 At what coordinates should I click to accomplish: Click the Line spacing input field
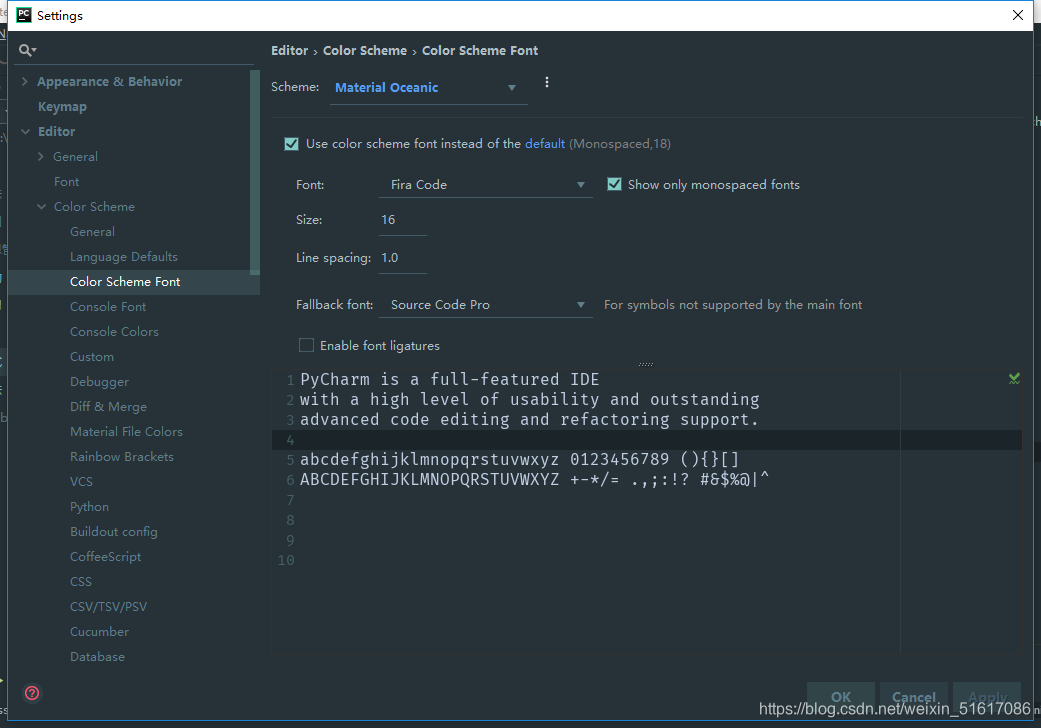click(402, 257)
